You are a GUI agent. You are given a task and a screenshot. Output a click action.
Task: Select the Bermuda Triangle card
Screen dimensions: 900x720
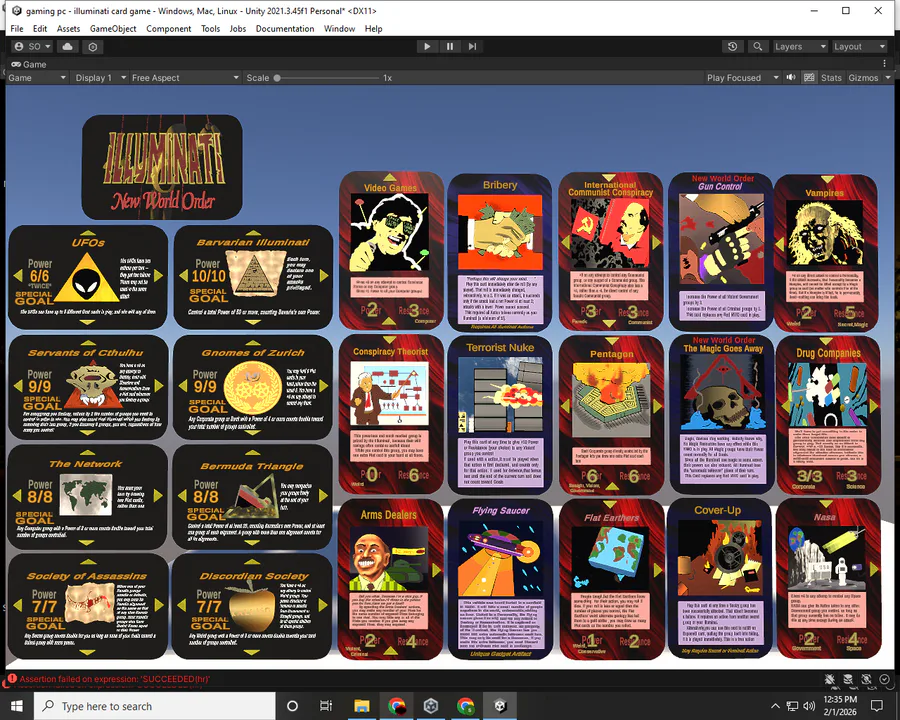[252, 497]
